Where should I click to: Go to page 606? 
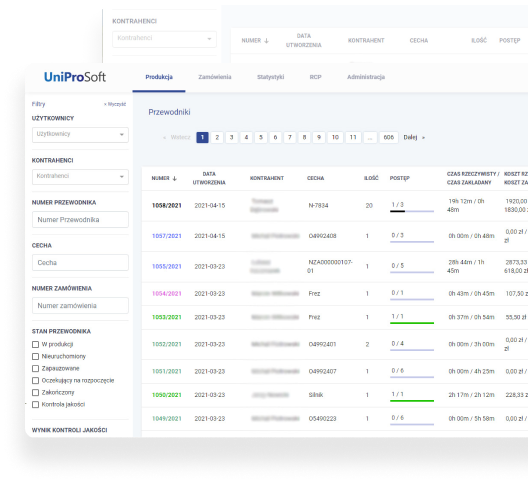pyautogui.click(x=389, y=137)
